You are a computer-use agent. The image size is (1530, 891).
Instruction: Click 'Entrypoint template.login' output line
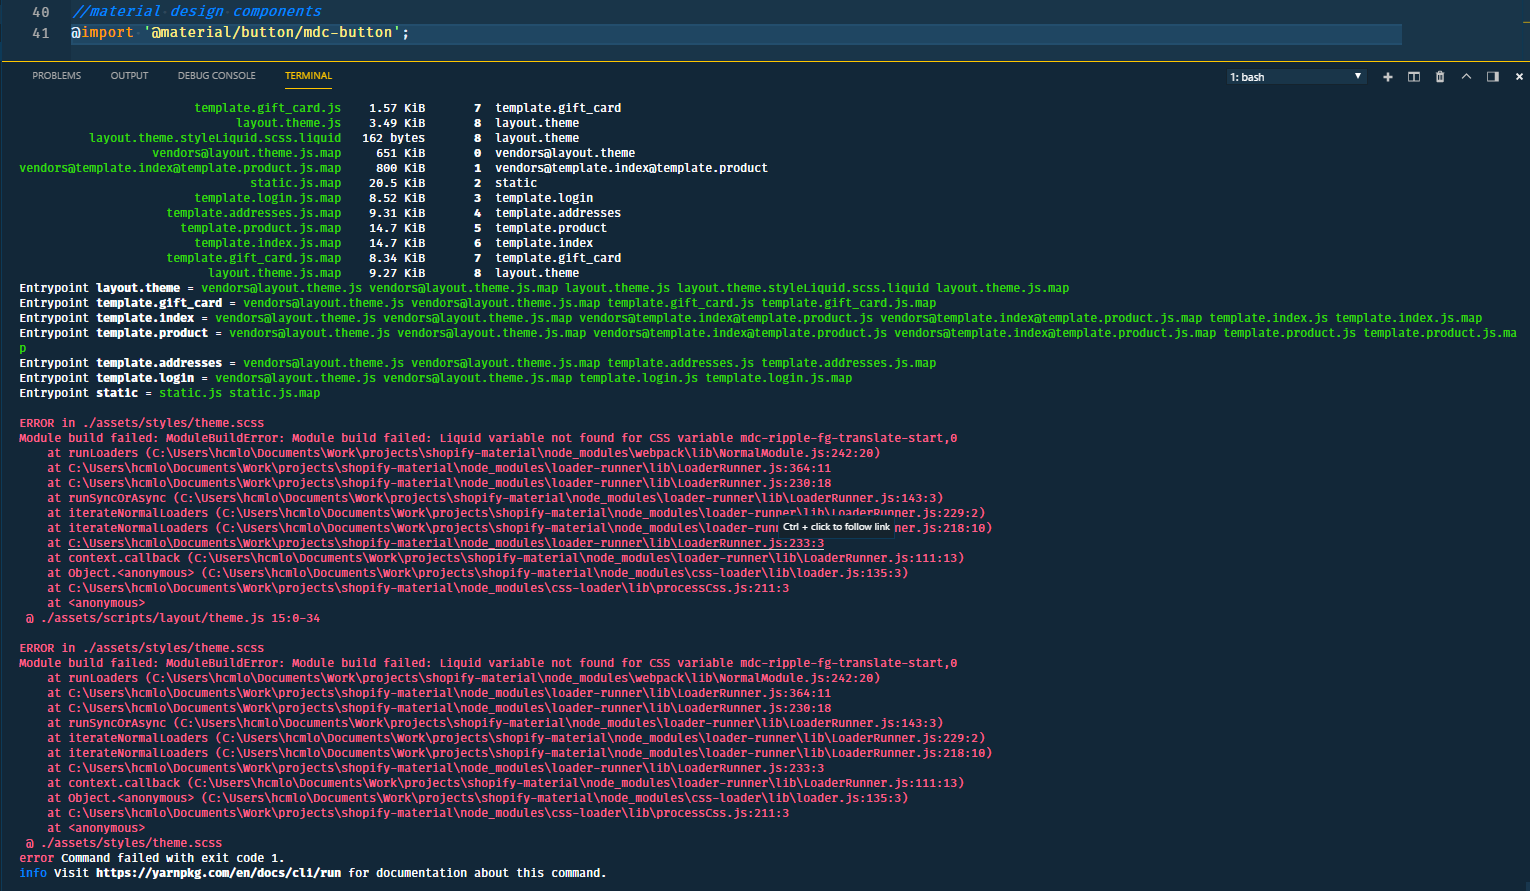(x=436, y=378)
